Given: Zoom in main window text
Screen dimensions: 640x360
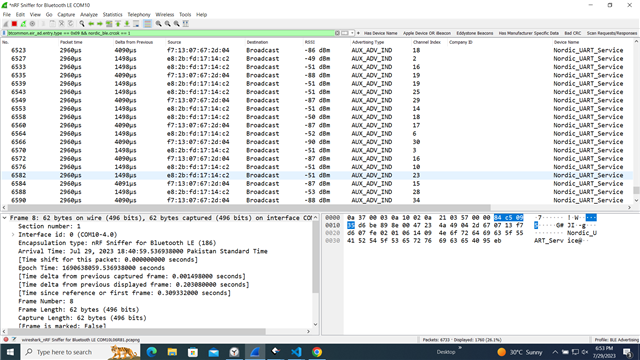Looking at the screenshot, I should click(x=158, y=24).
